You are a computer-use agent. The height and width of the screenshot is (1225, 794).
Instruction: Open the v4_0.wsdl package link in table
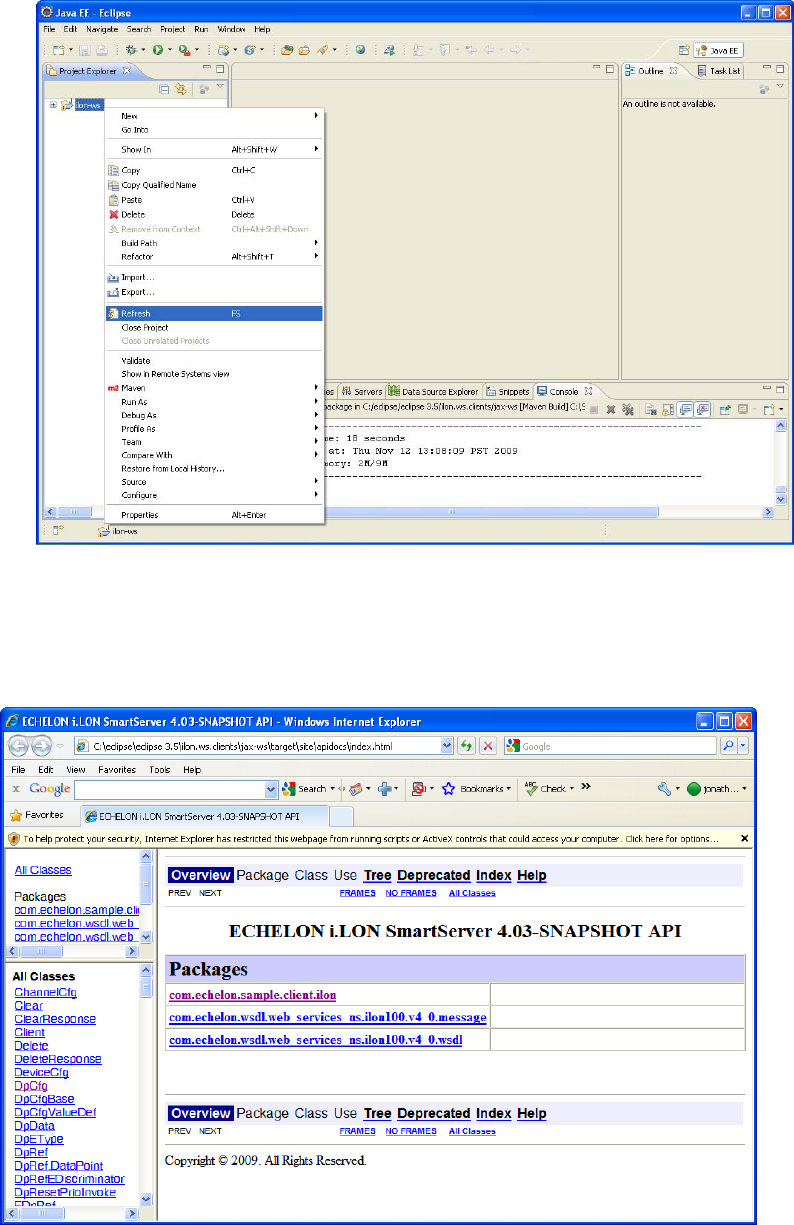[x=316, y=1040]
